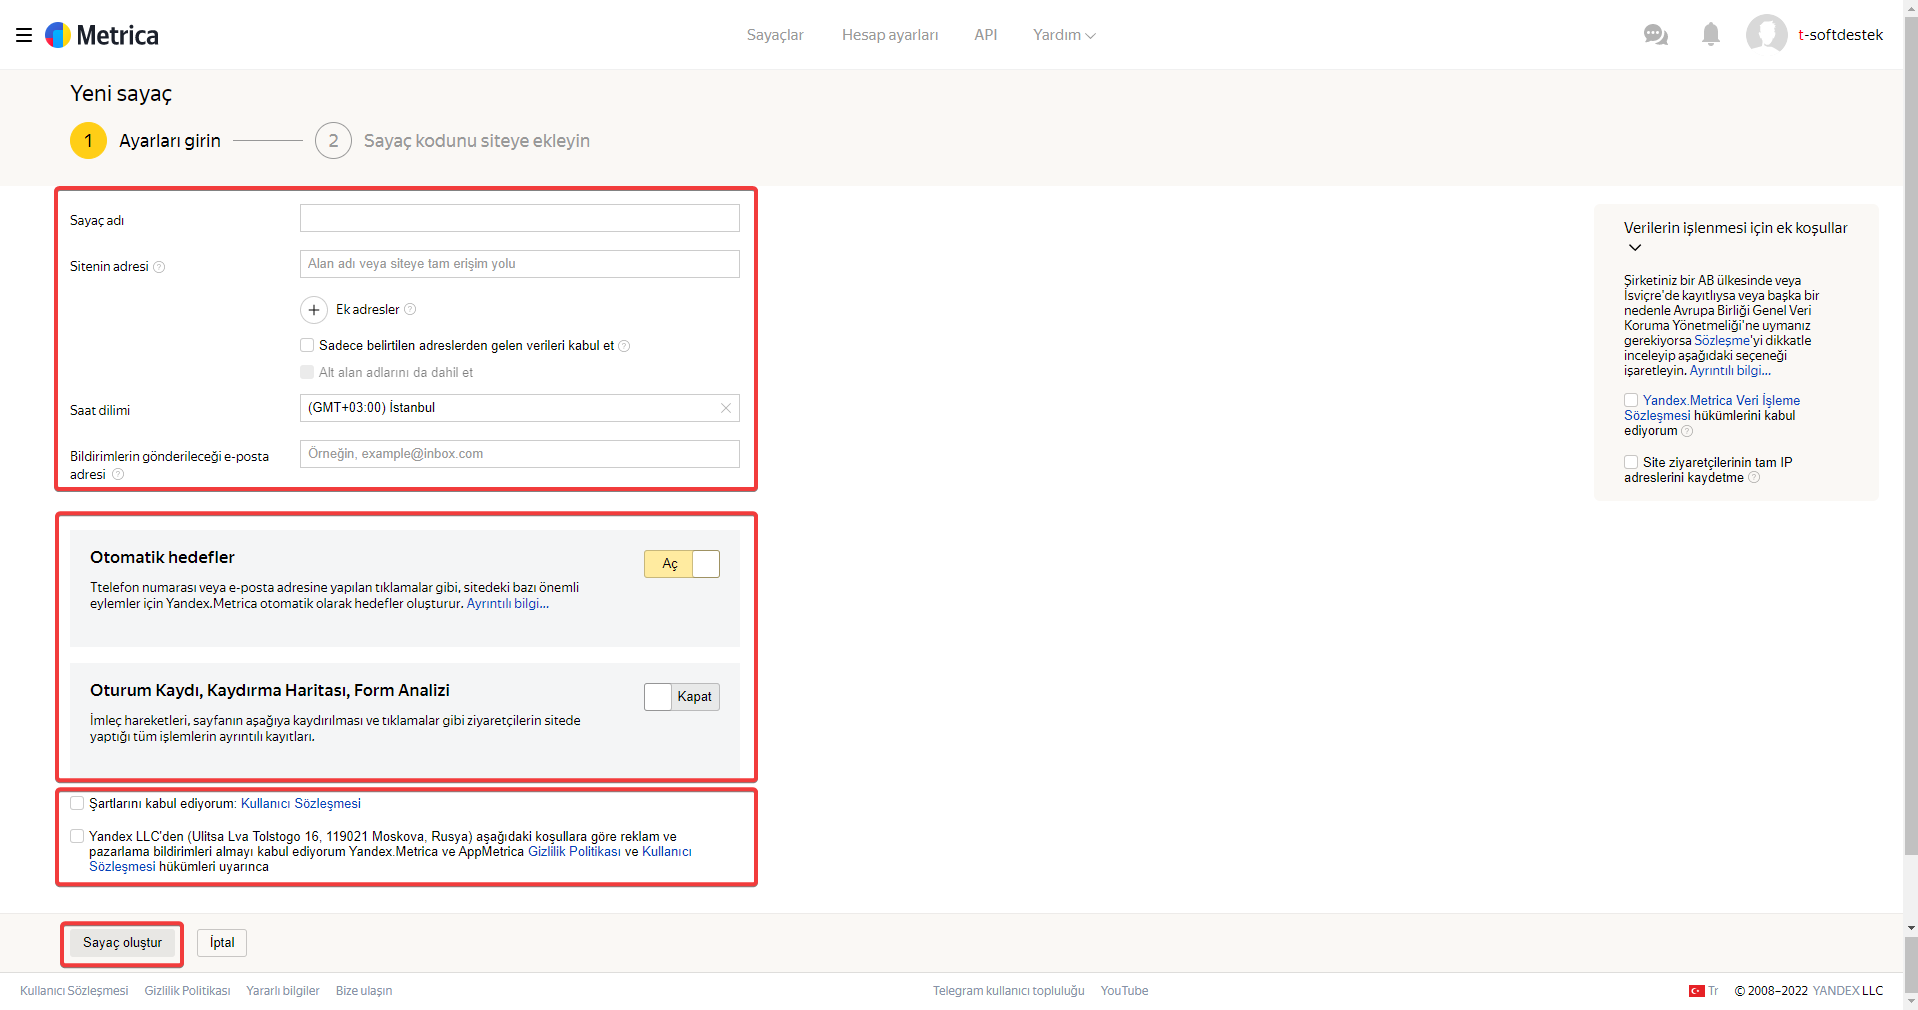The image size is (1918, 1010).
Task: Open the Gizlilik Politikası link in consent text
Action: tap(574, 852)
